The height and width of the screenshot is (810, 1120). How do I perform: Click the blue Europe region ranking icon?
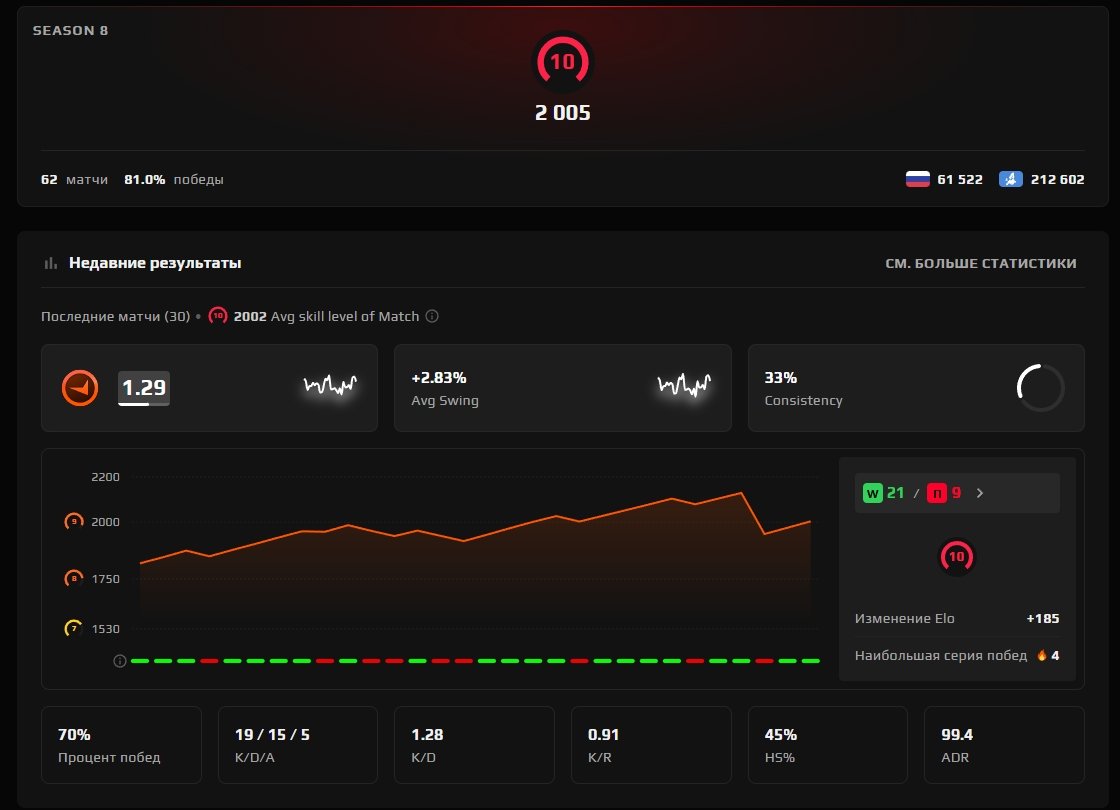[x=1010, y=179]
